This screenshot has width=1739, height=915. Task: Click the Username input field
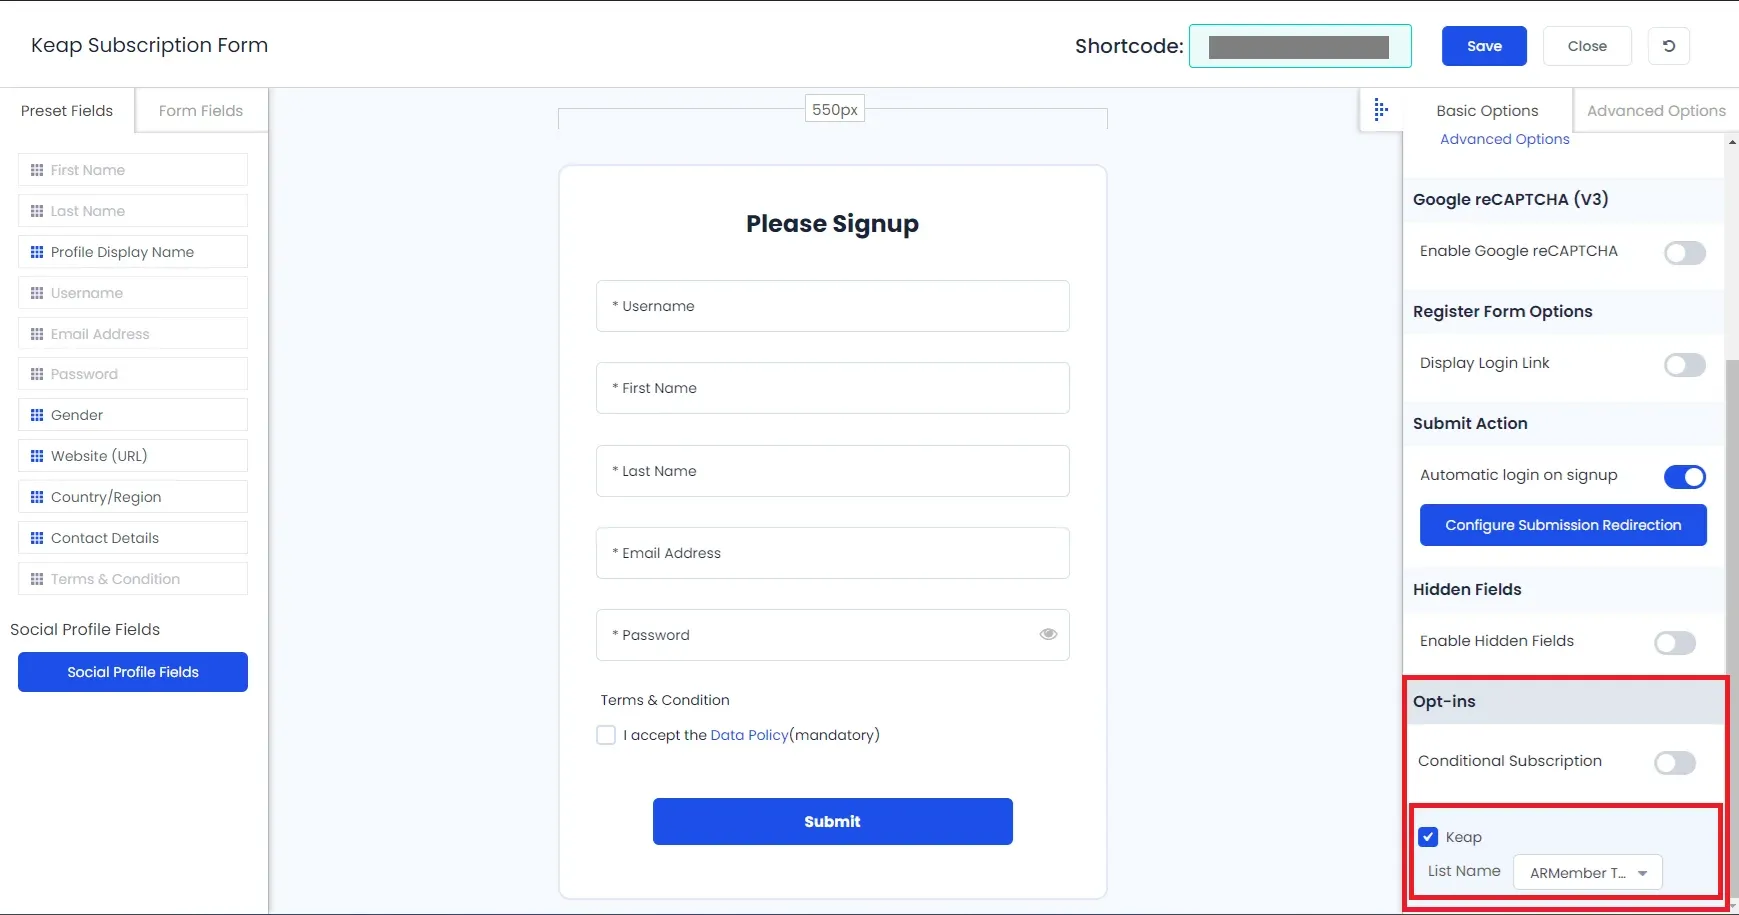[x=833, y=306]
